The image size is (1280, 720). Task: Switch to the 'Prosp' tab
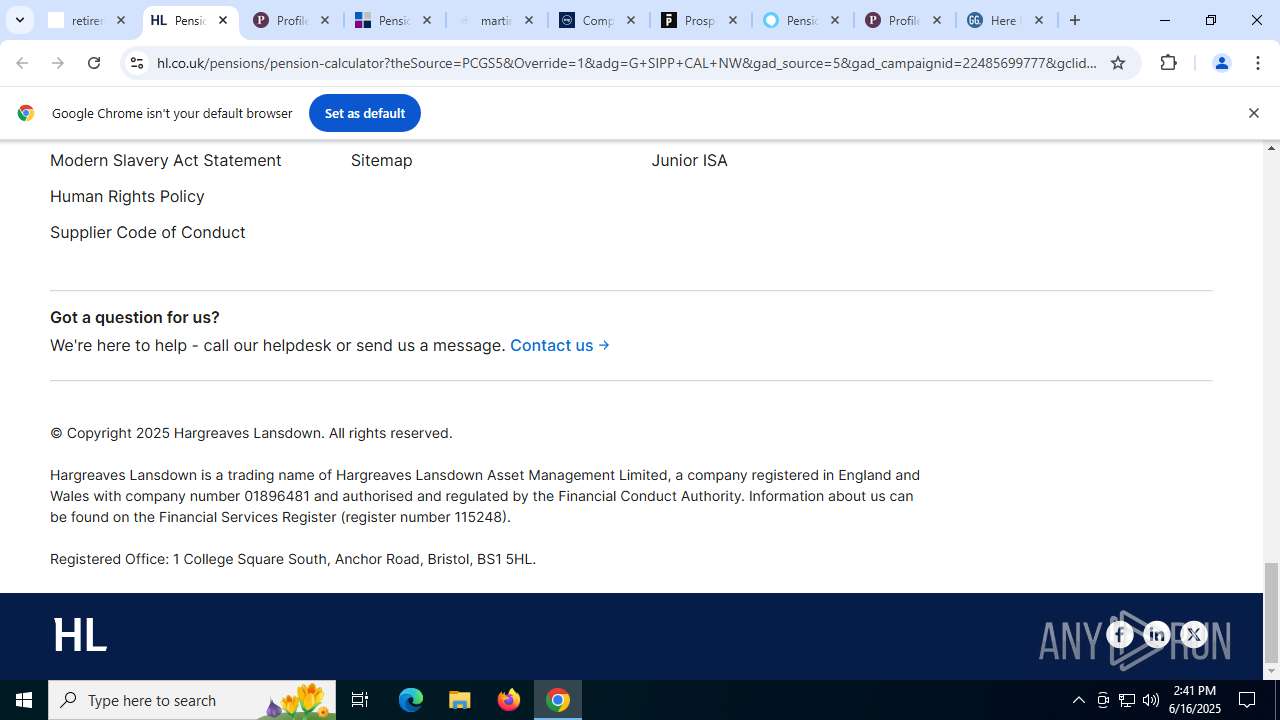700,20
